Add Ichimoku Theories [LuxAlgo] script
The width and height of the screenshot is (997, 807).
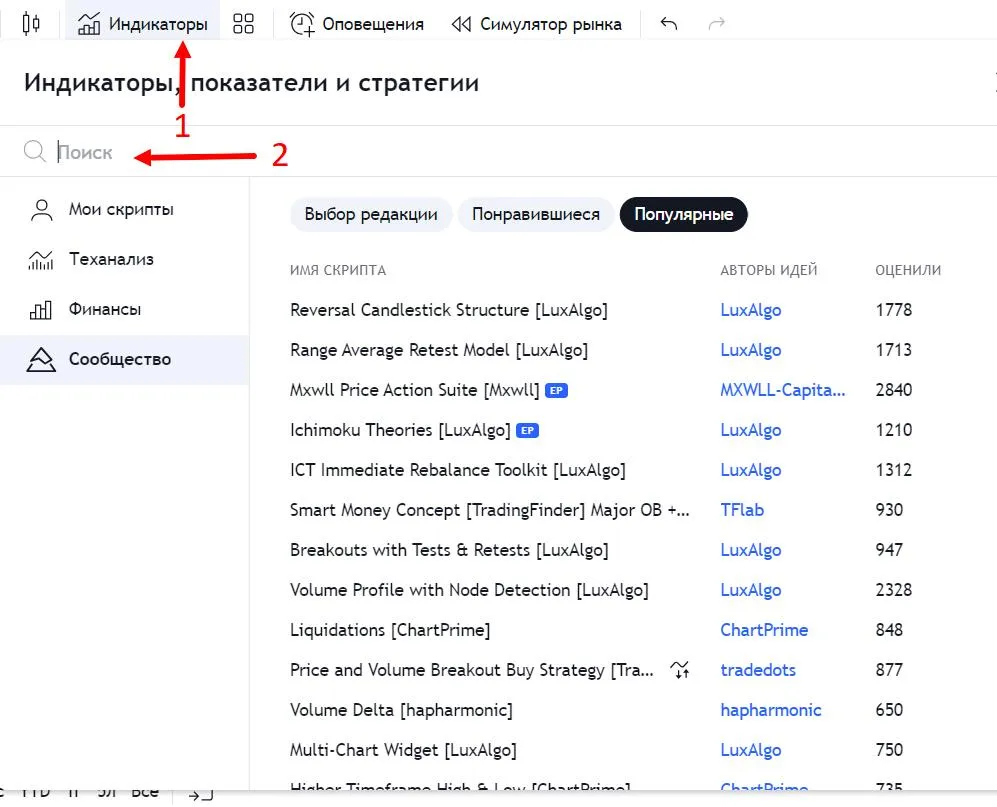click(x=400, y=431)
